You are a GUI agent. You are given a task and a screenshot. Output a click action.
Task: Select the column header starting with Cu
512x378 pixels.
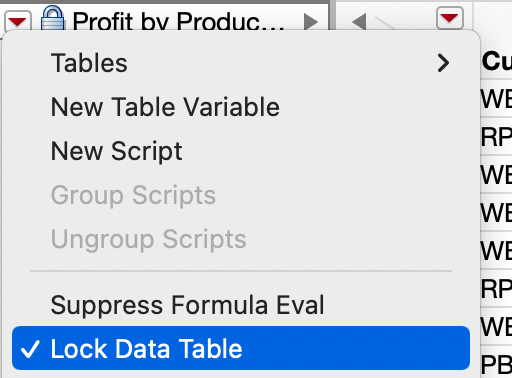[497, 61]
